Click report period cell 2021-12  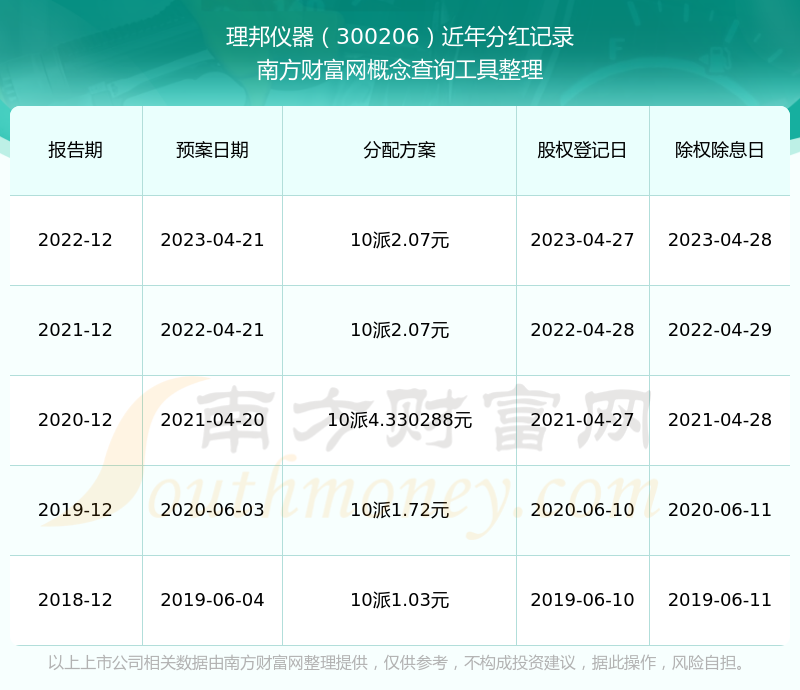point(76,330)
